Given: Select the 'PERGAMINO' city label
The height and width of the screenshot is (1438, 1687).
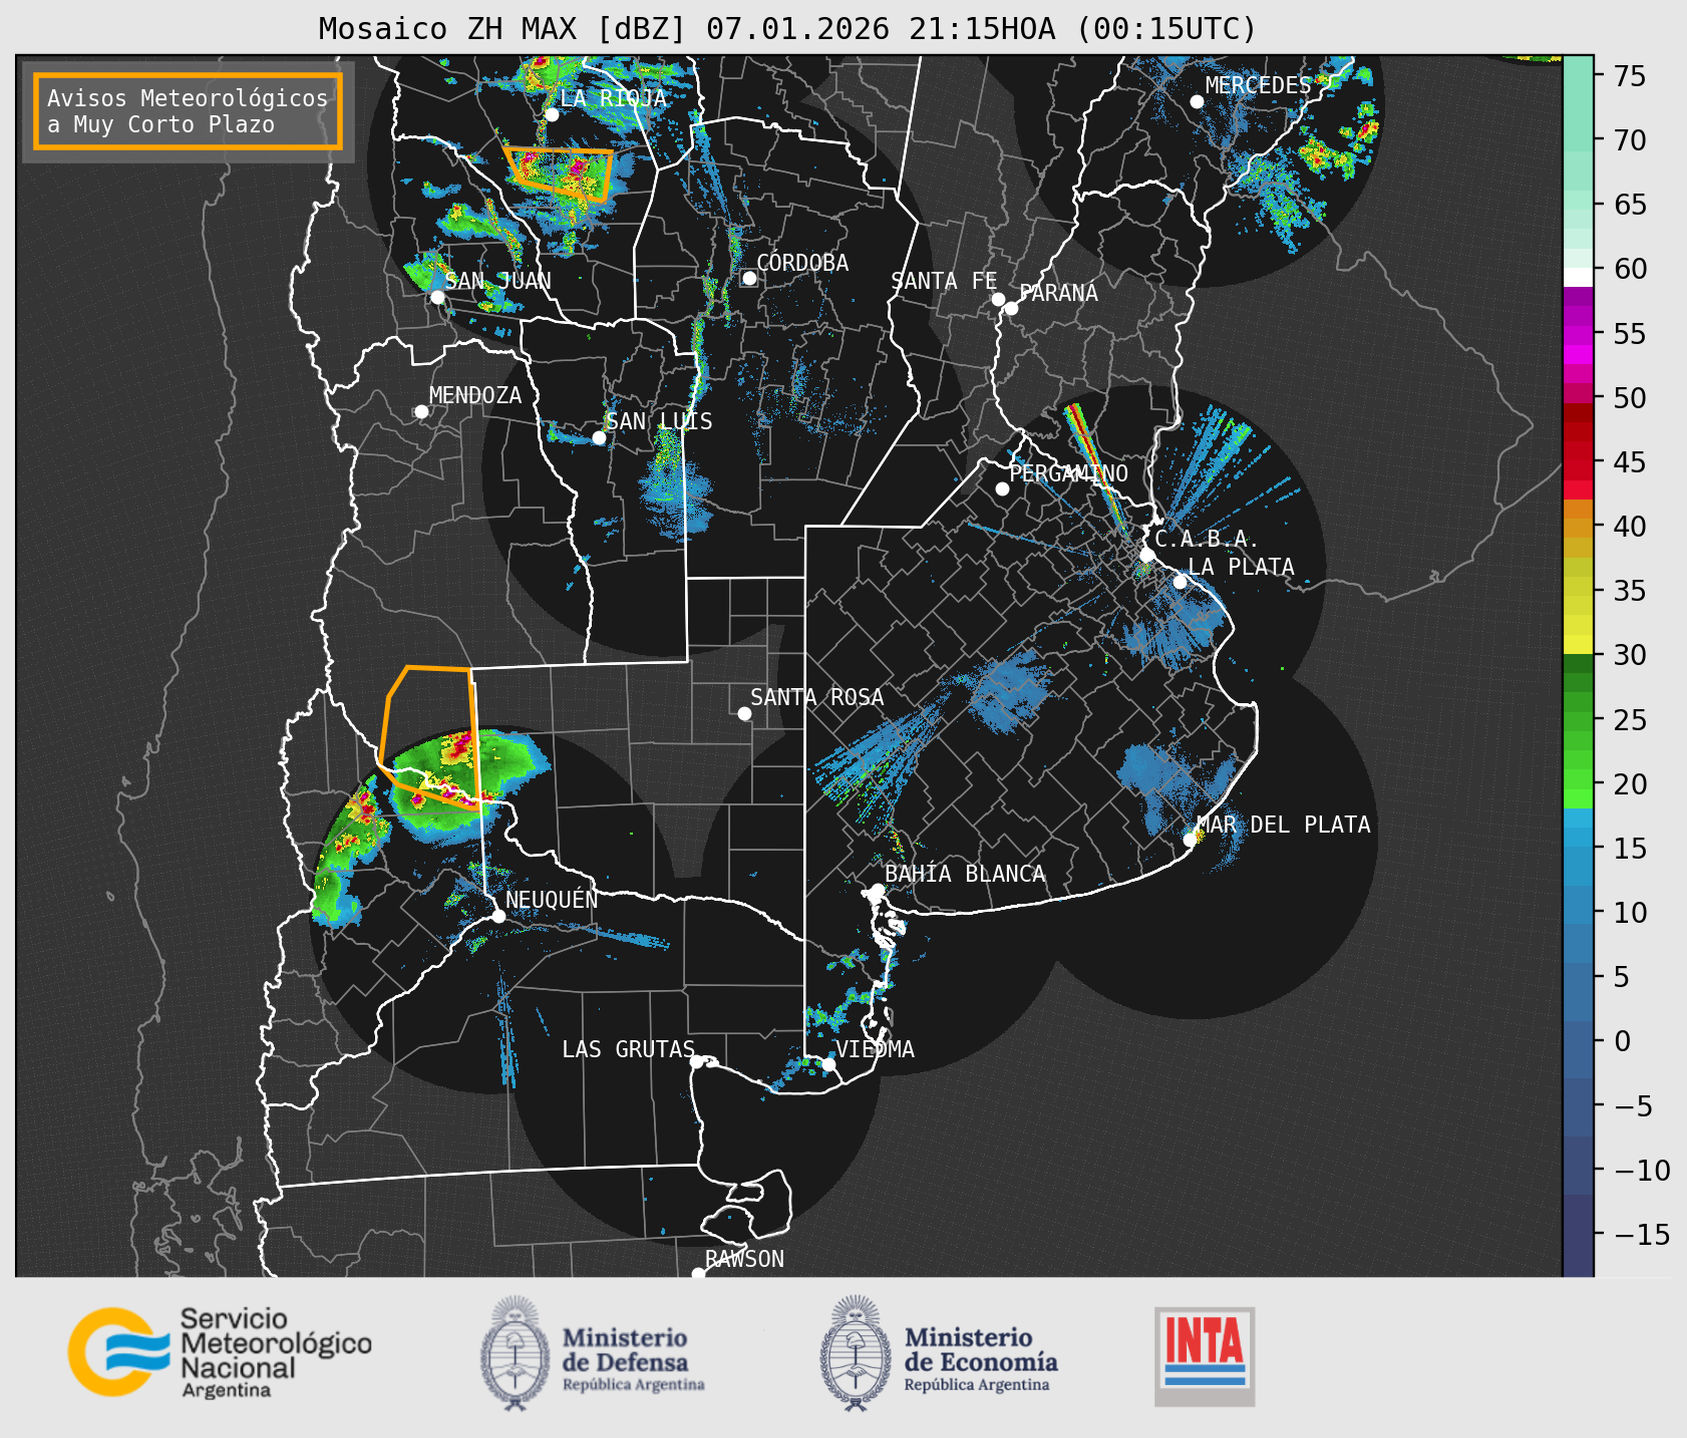Looking at the screenshot, I should 1069,473.
